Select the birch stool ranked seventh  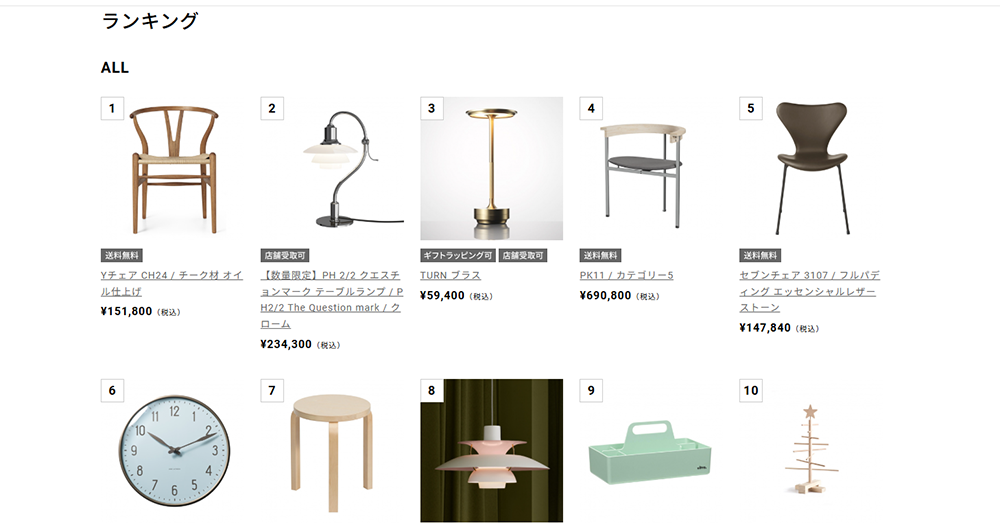tap(332, 451)
